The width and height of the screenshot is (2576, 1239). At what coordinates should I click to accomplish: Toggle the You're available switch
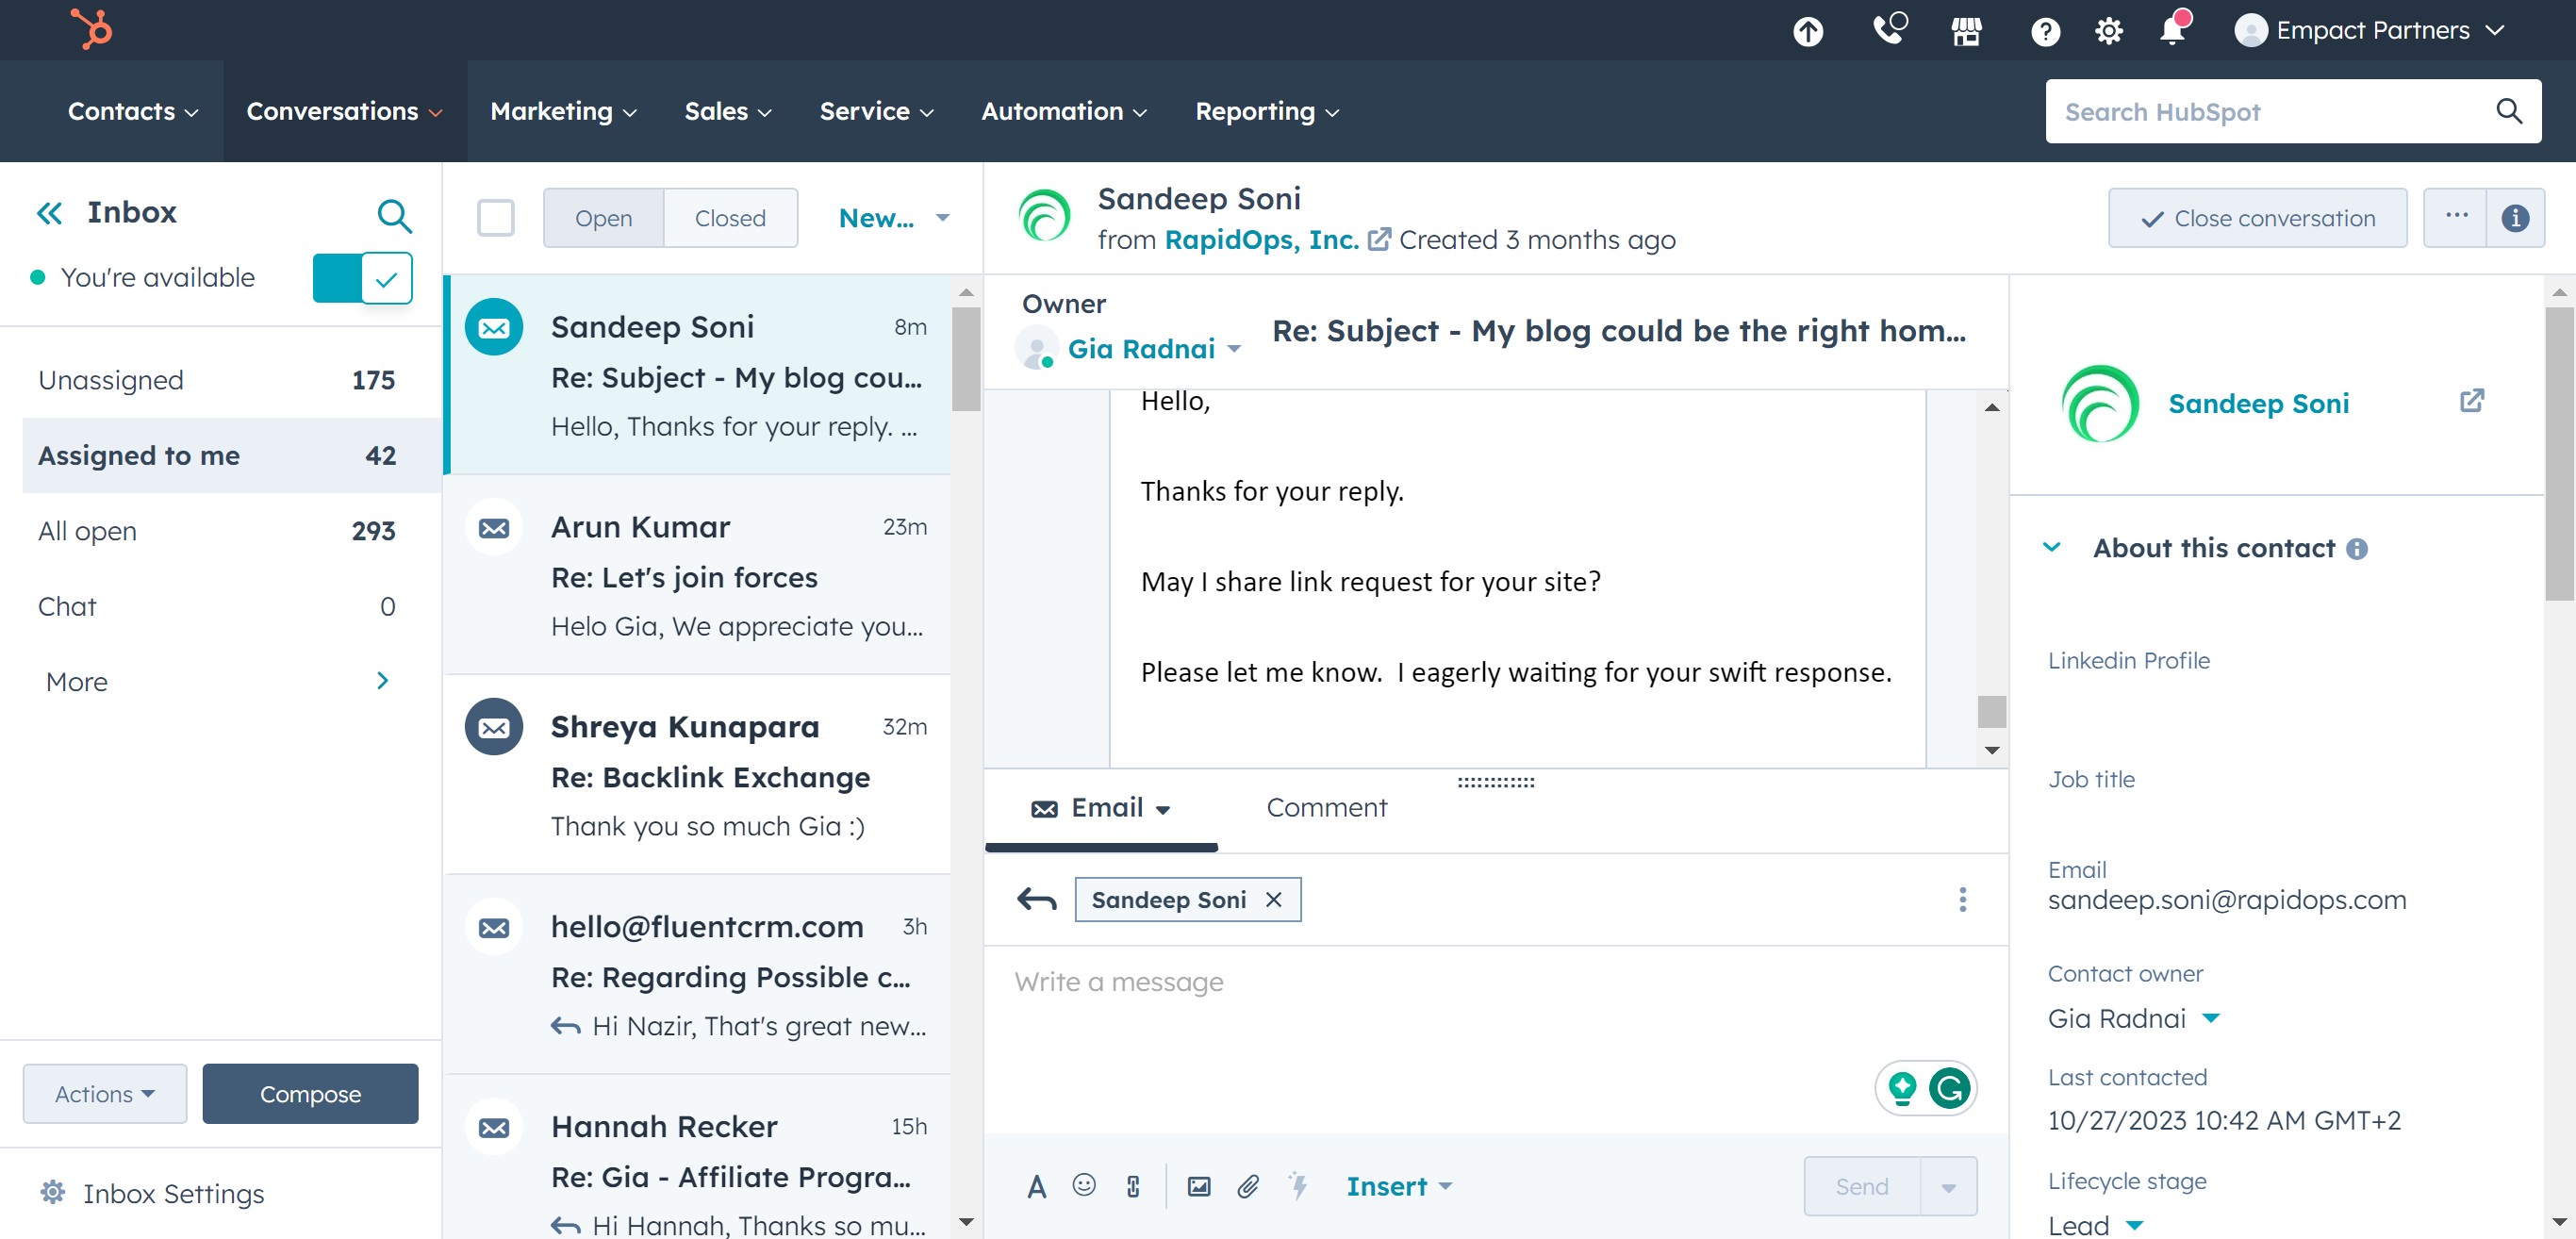coord(362,278)
